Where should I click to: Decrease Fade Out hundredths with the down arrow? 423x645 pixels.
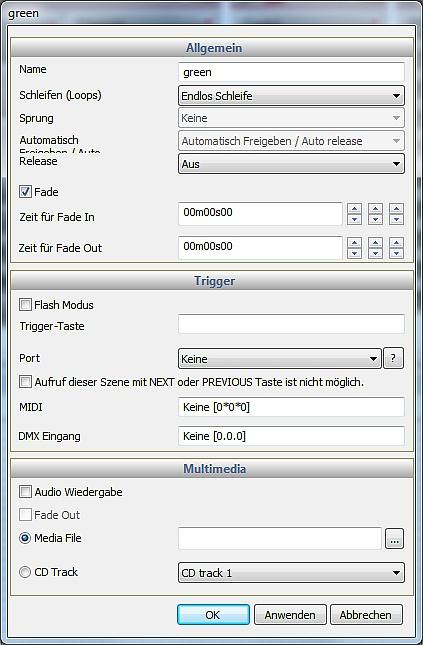click(396, 253)
